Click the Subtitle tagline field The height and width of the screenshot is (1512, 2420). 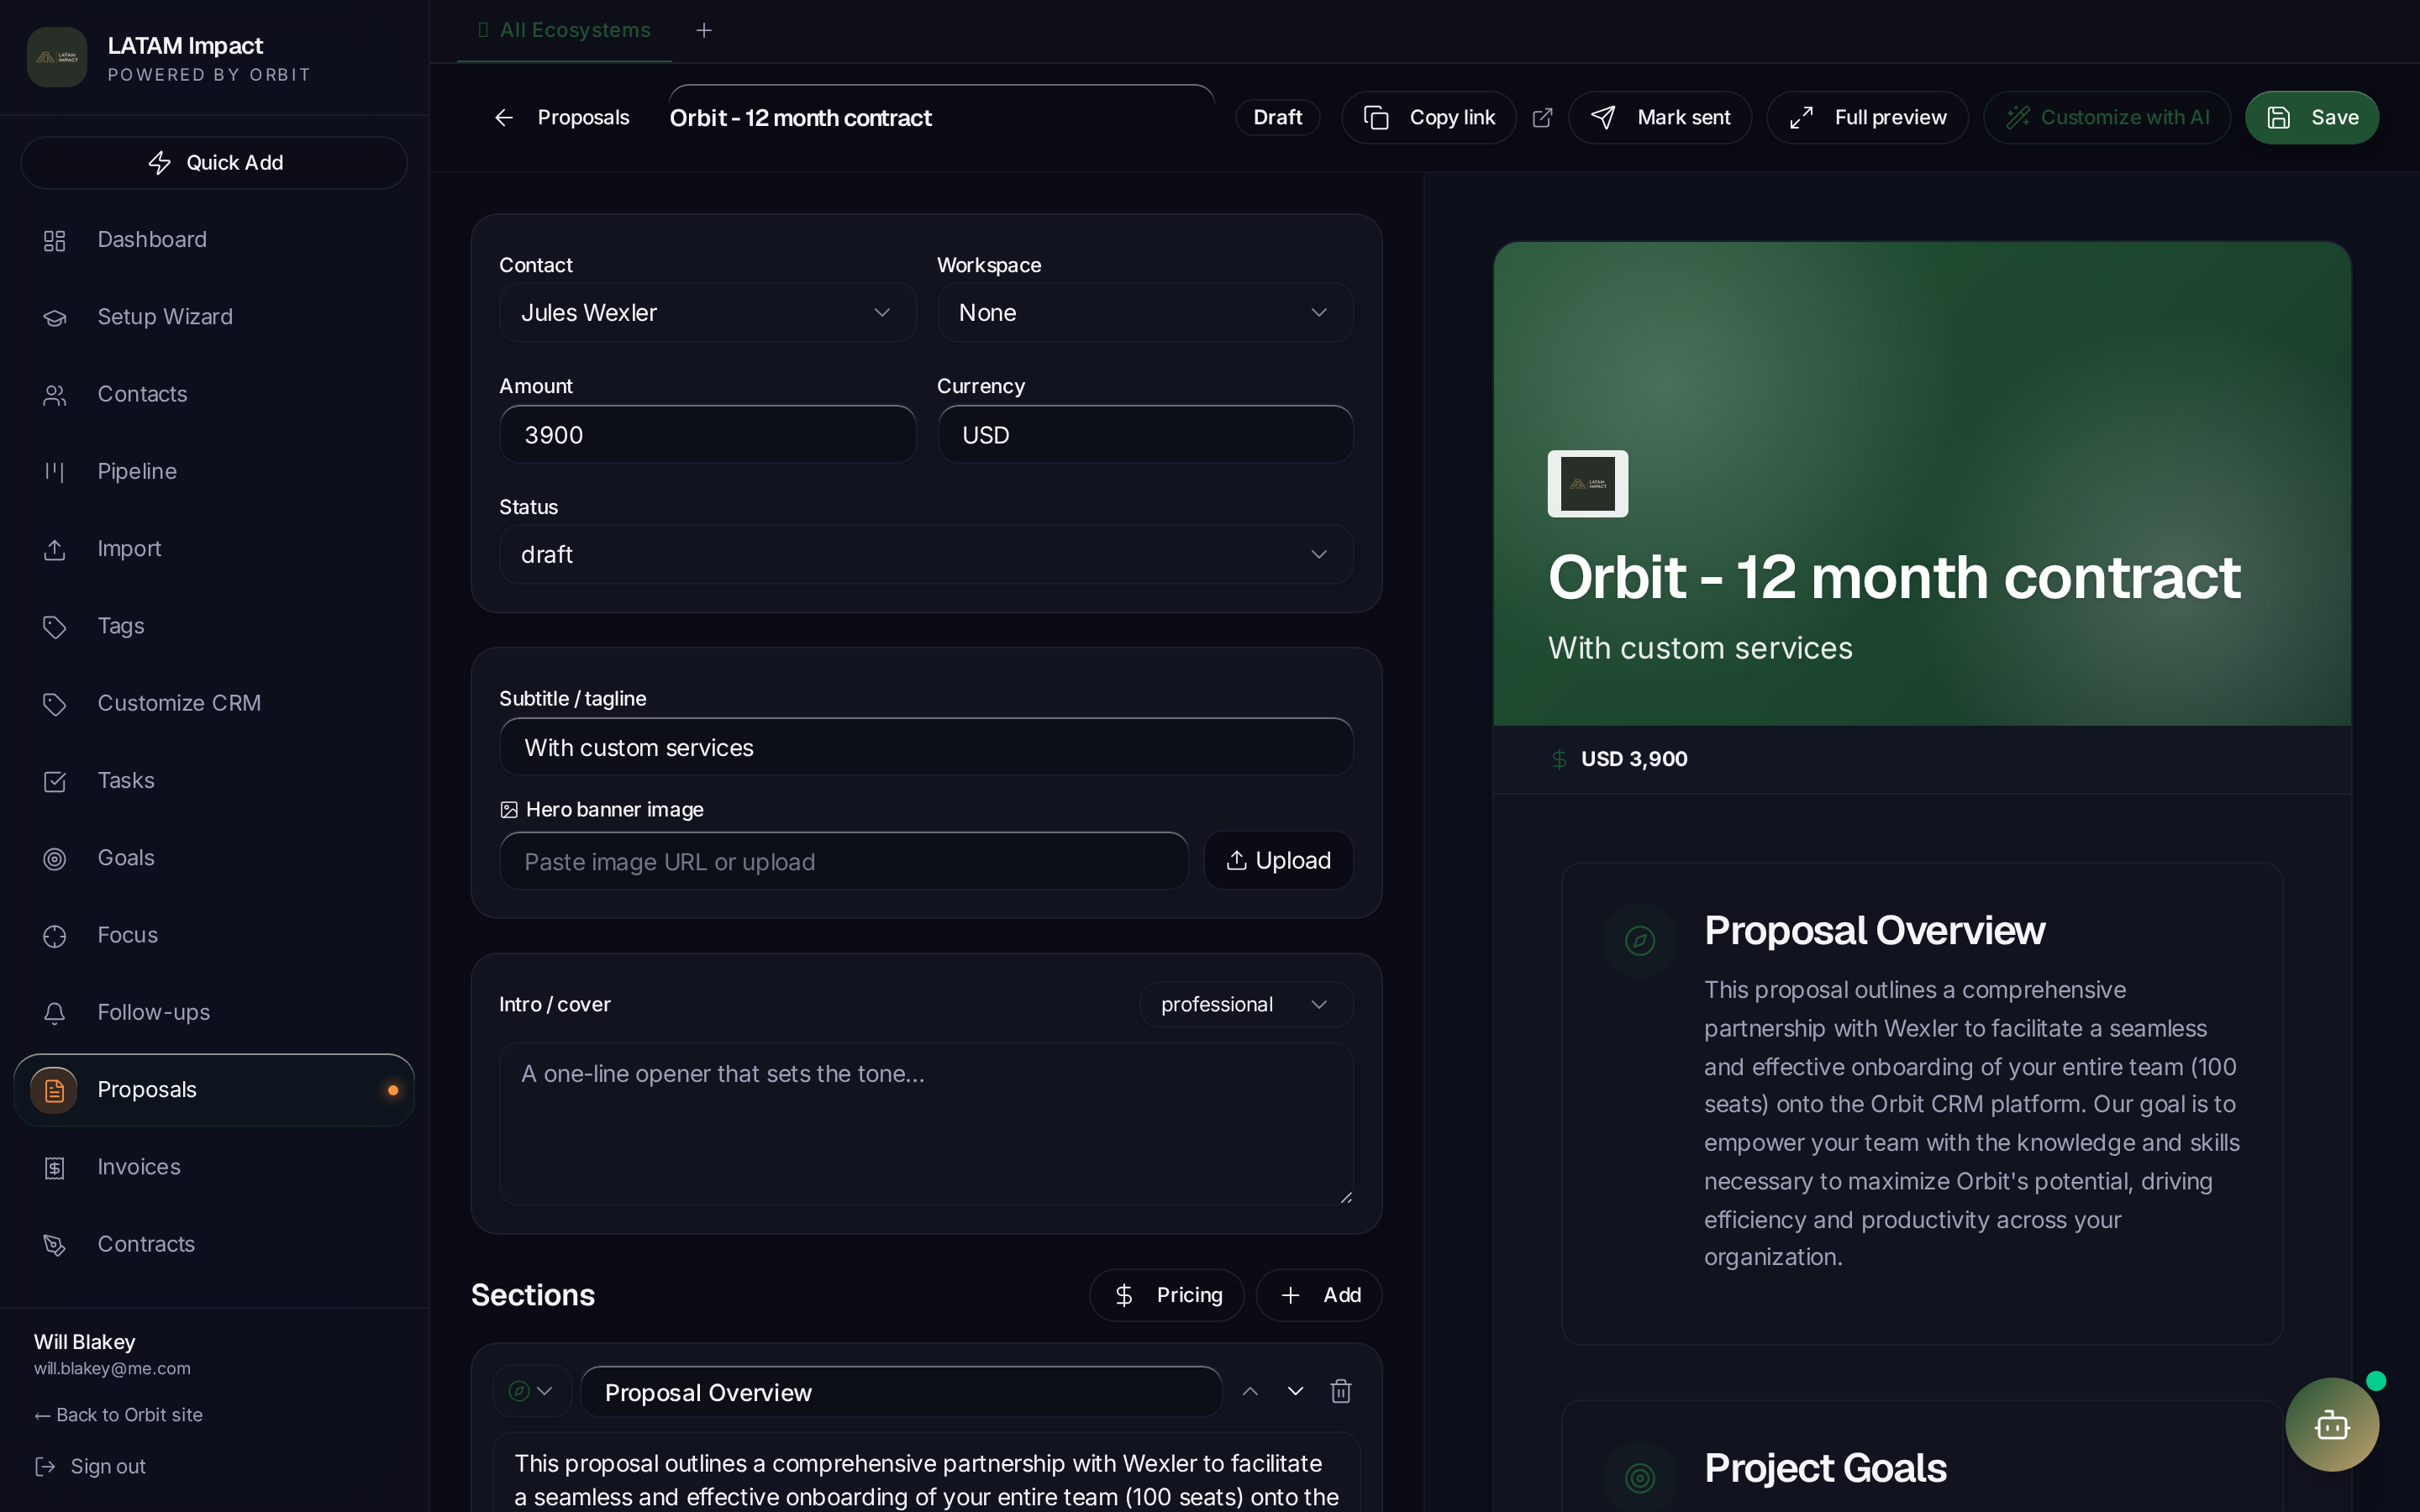[x=926, y=747]
